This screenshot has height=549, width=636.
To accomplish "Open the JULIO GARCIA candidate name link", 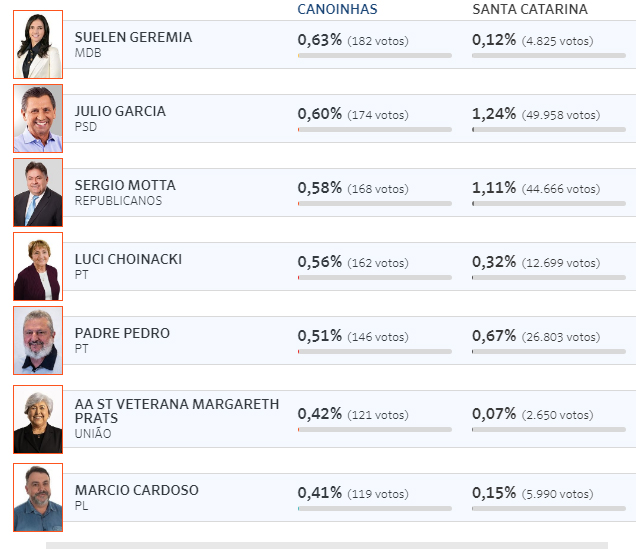I will click(120, 111).
